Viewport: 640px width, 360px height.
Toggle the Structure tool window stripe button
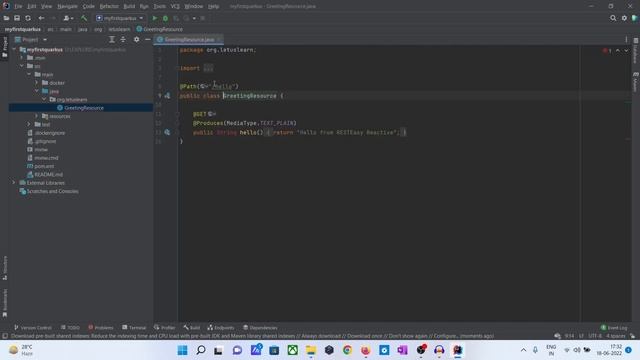[4, 268]
